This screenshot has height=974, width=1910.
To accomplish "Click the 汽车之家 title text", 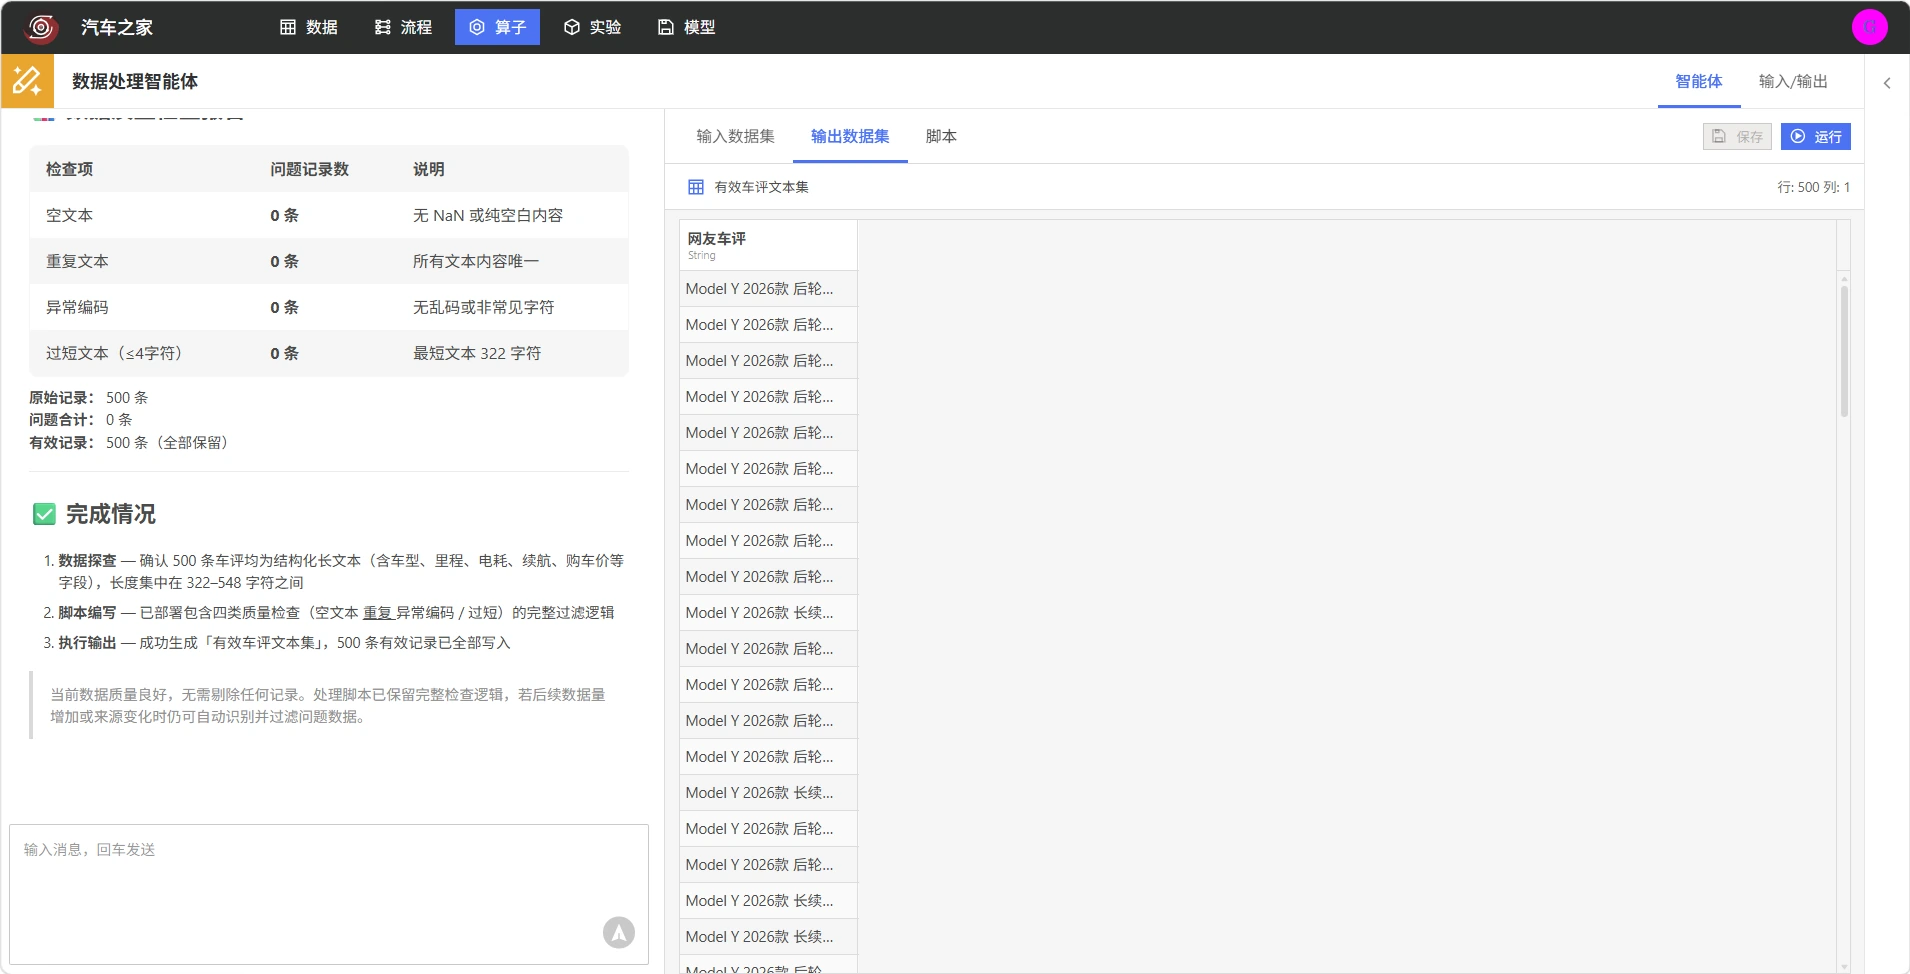I will (117, 27).
